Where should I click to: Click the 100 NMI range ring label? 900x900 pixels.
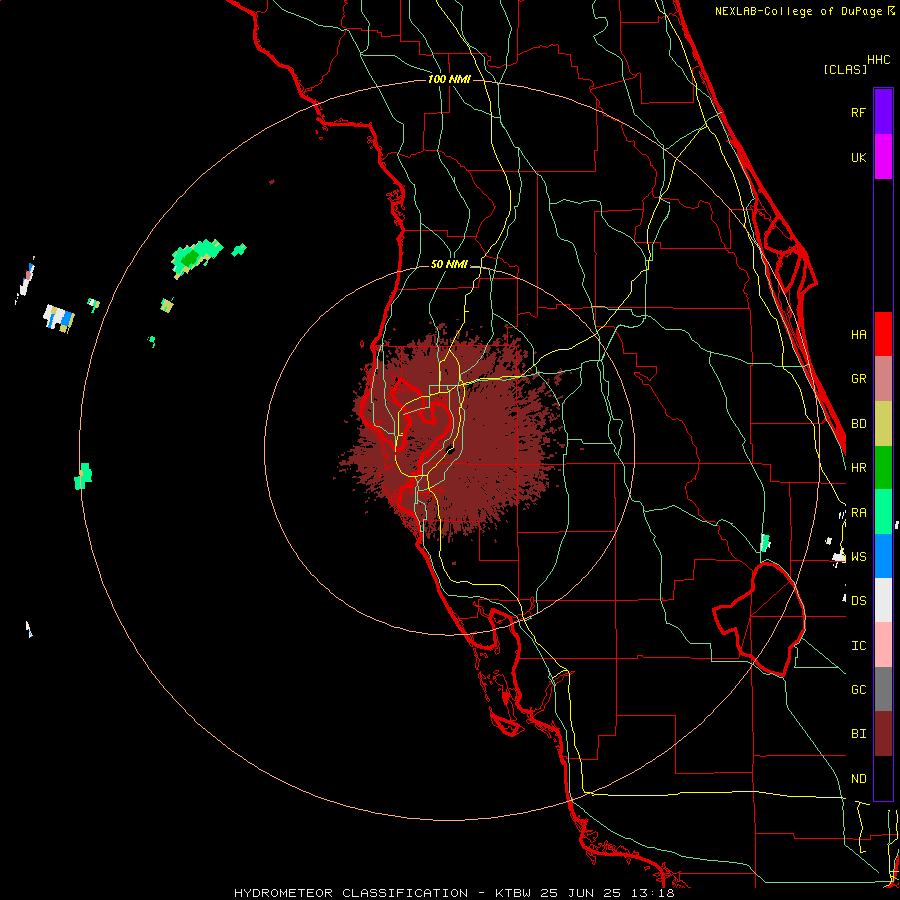[x=449, y=79]
